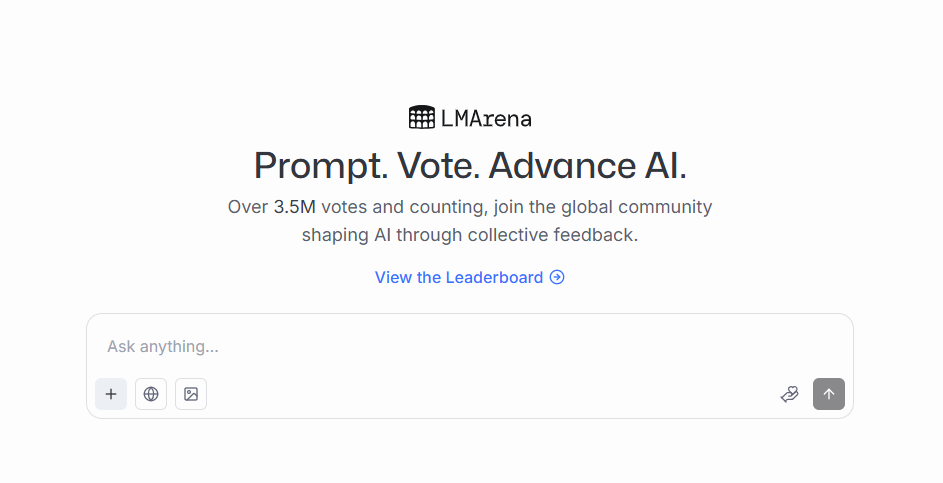Open the View the Leaderboard link
The width and height of the screenshot is (943, 483).
(x=459, y=277)
